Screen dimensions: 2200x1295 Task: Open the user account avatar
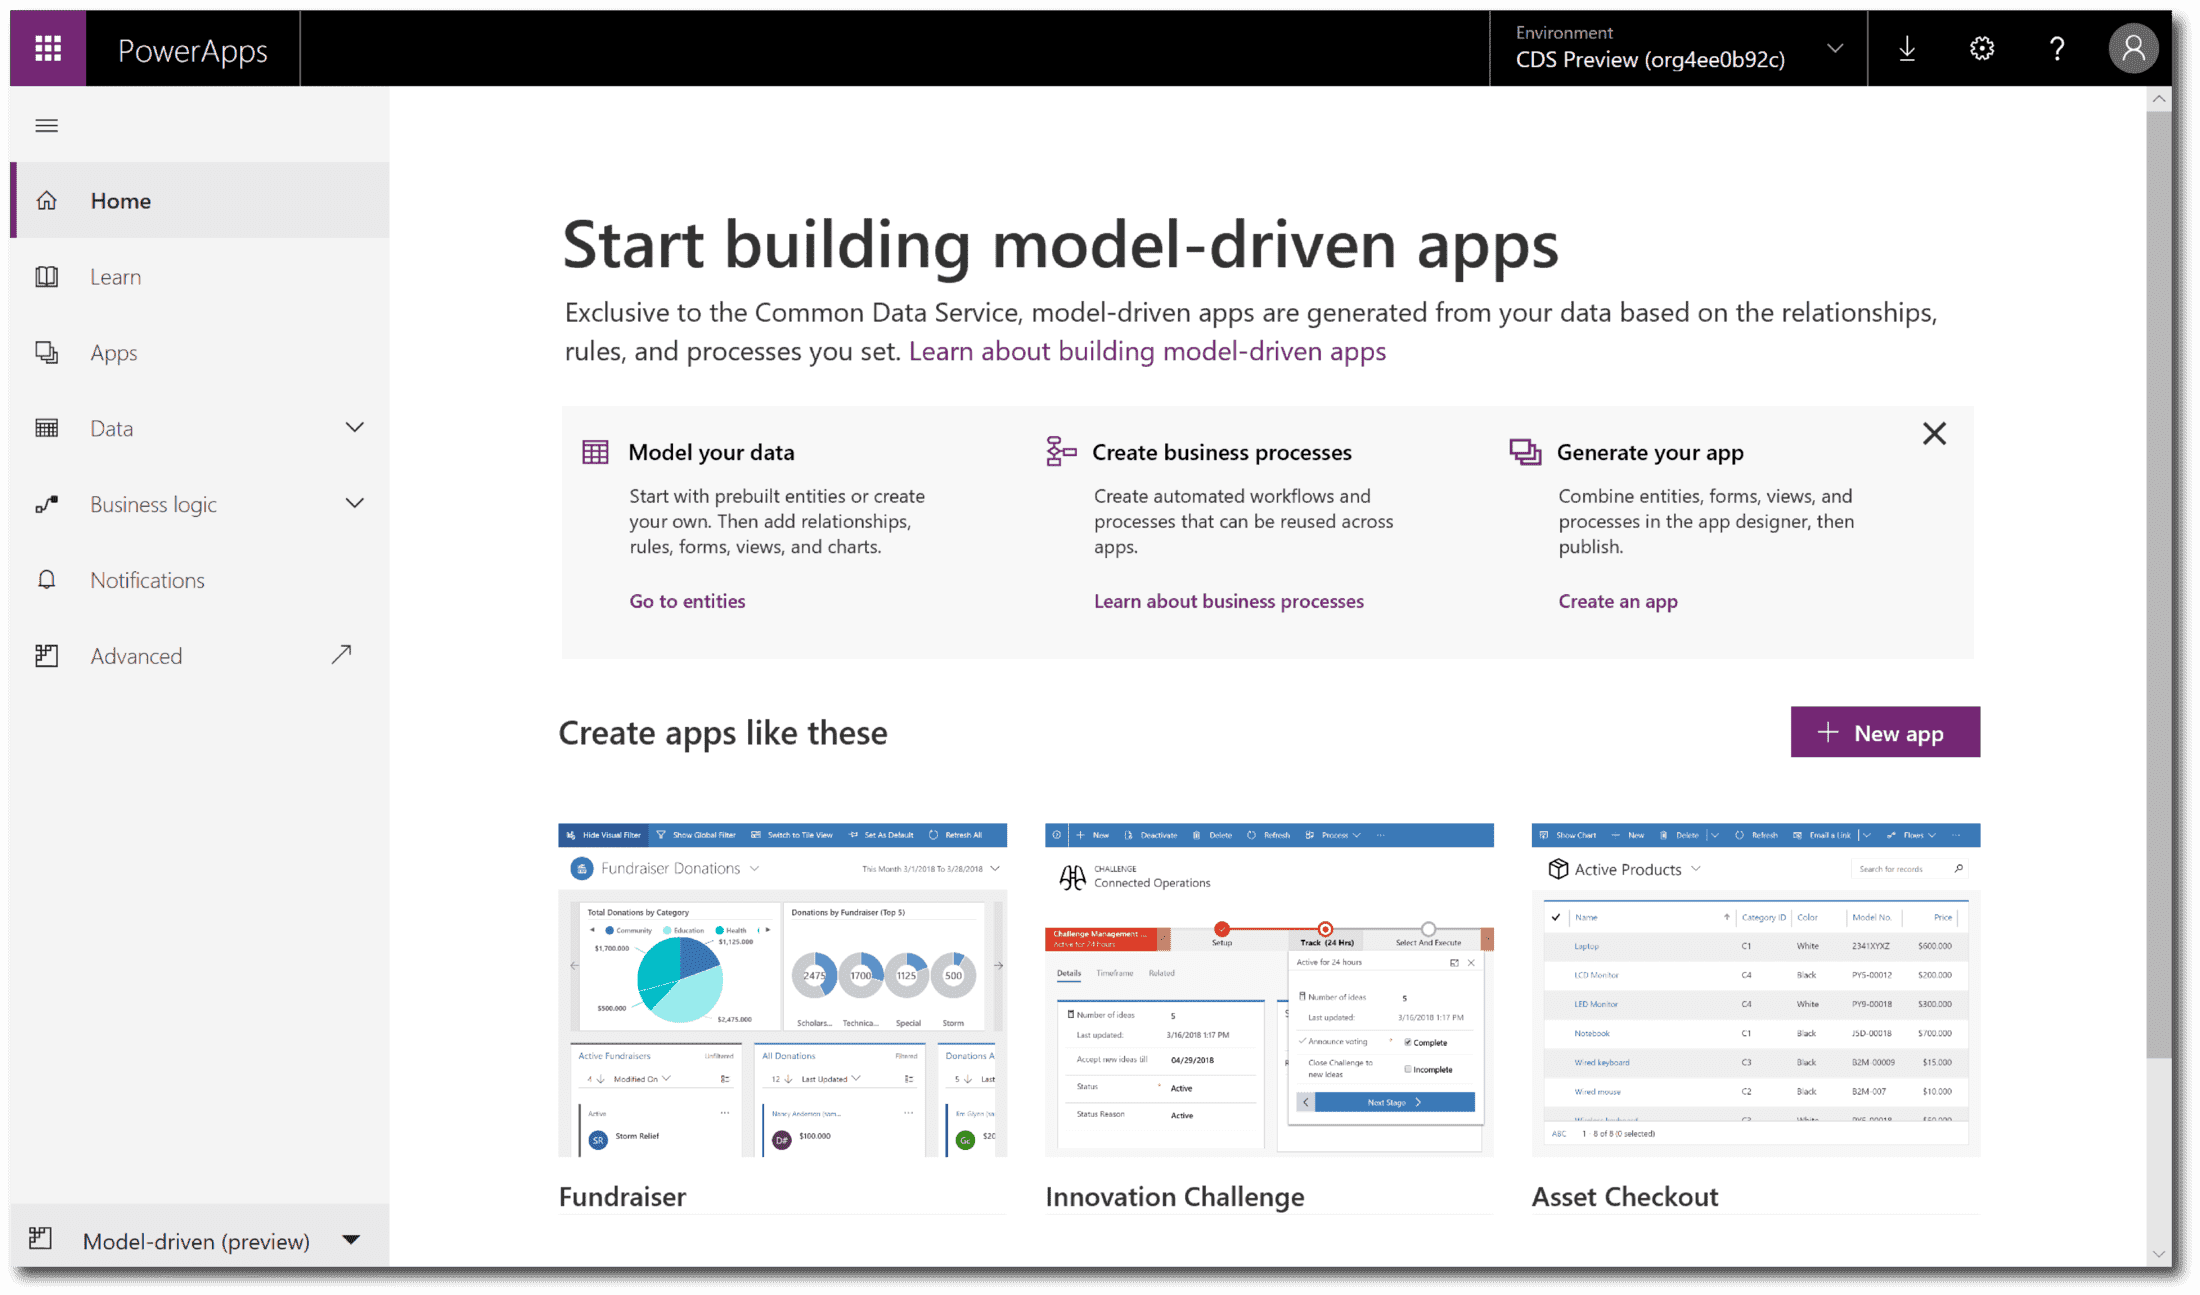(2133, 49)
